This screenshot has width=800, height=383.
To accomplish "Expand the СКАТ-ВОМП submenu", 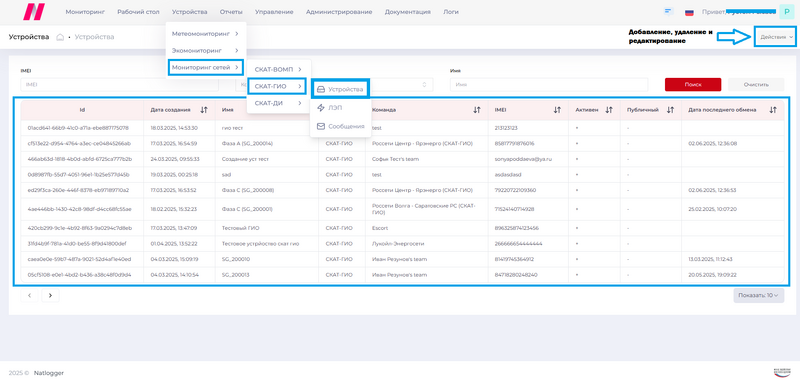I will point(278,69).
